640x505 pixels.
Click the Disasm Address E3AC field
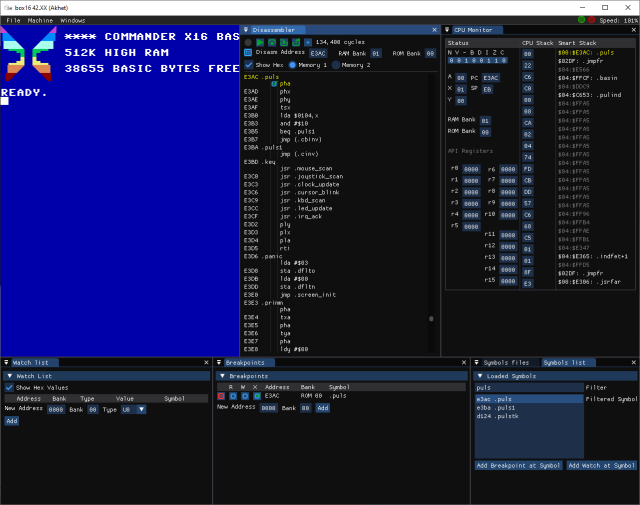tap(318, 53)
